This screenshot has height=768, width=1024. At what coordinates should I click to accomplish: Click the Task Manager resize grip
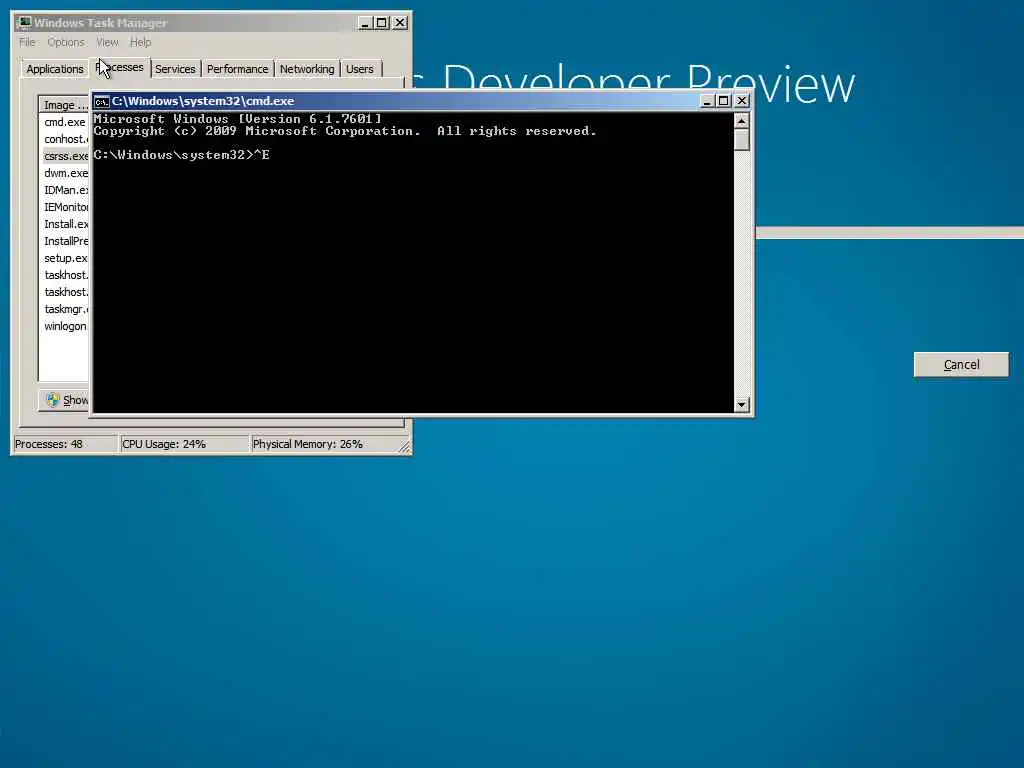coord(404,447)
